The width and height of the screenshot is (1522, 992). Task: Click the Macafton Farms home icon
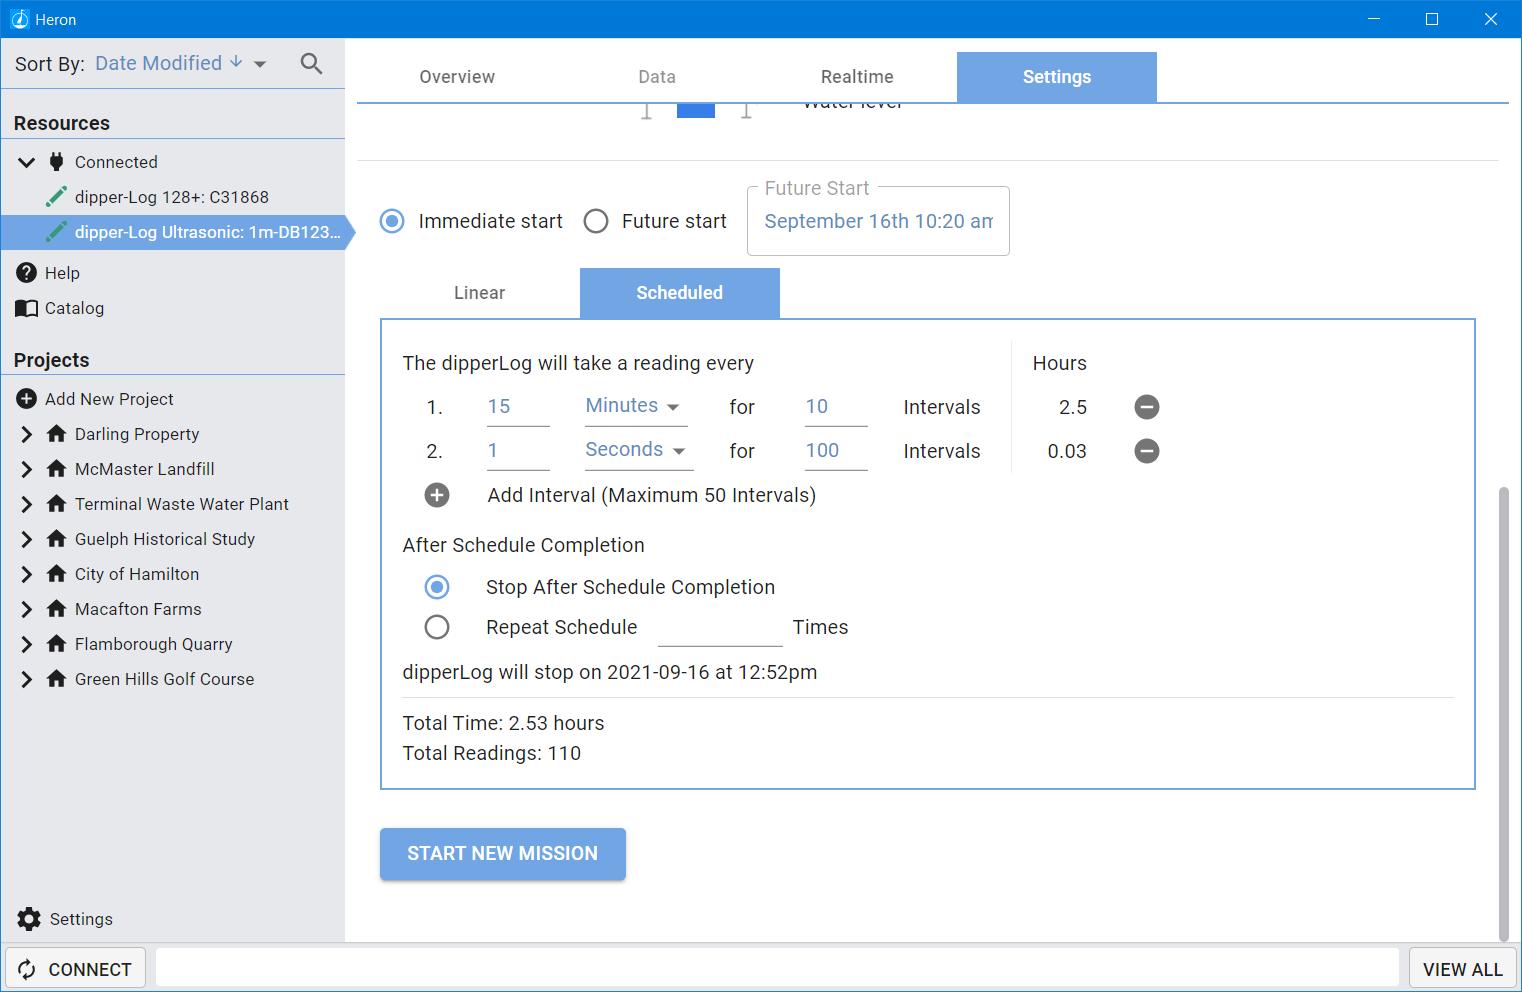(x=57, y=609)
